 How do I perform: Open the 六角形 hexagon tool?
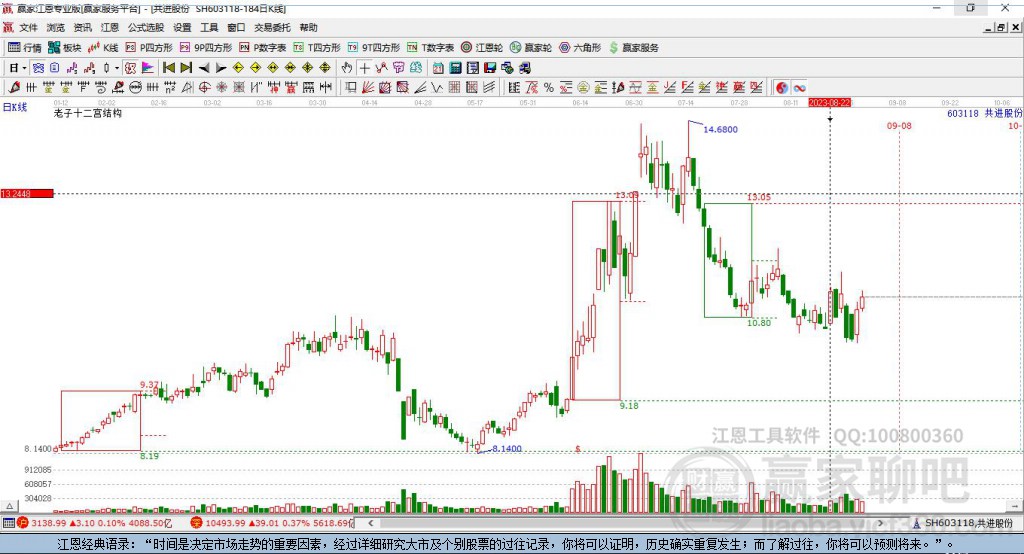[580, 48]
